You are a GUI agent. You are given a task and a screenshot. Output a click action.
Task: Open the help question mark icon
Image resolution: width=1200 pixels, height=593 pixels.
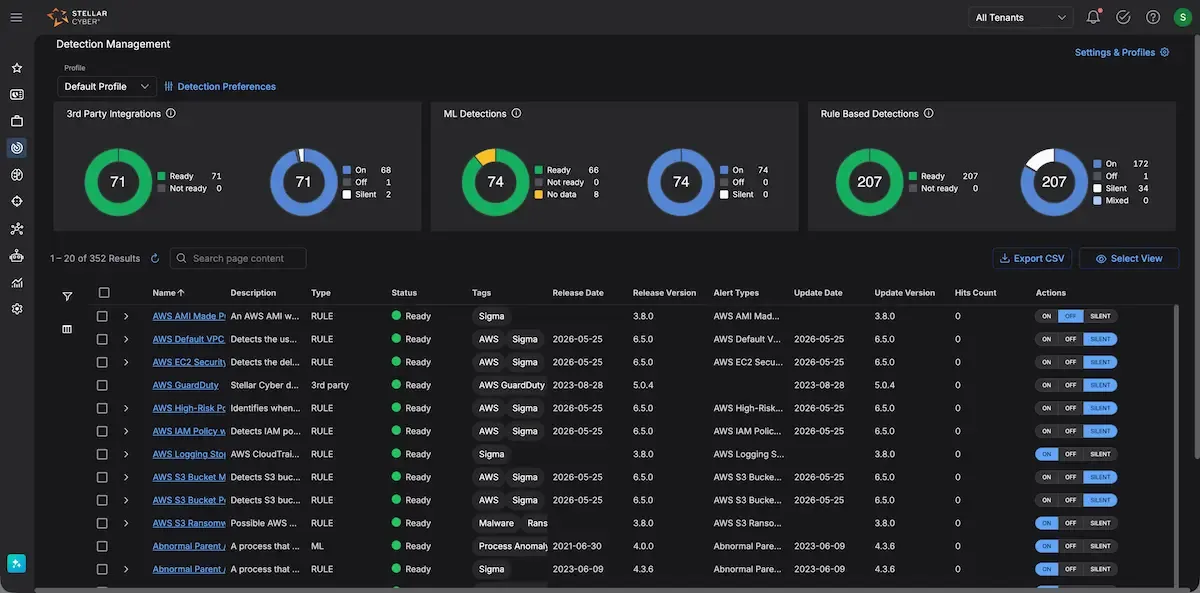pyautogui.click(x=1153, y=17)
